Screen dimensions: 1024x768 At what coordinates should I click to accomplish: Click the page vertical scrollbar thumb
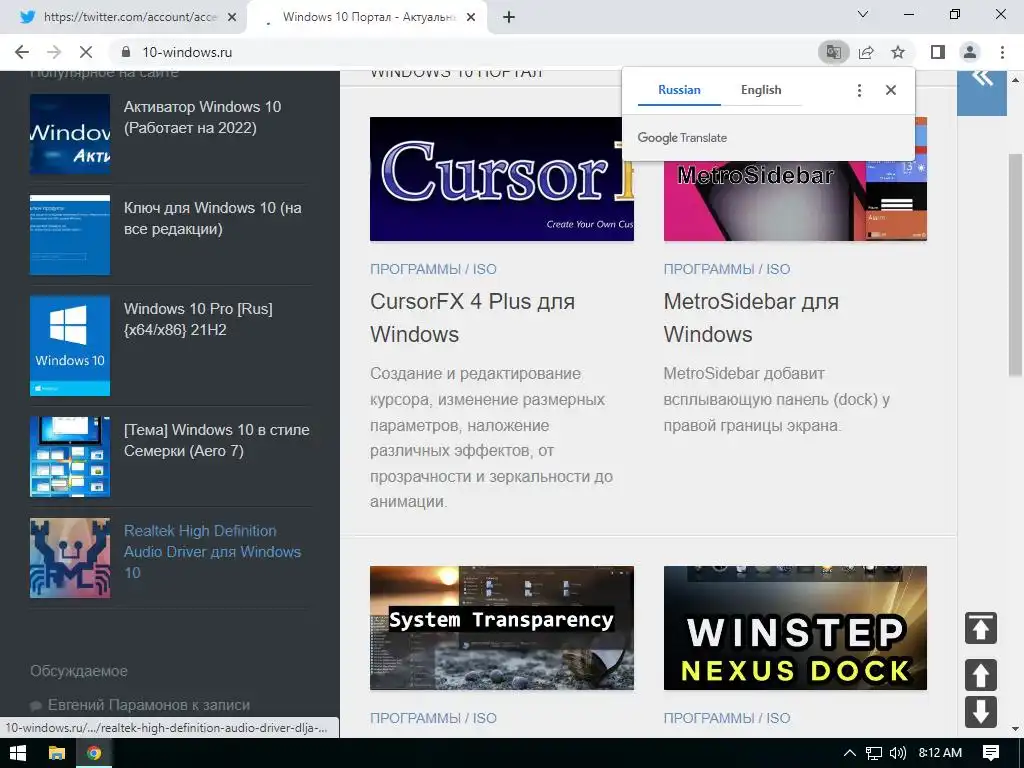click(x=1015, y=264)
